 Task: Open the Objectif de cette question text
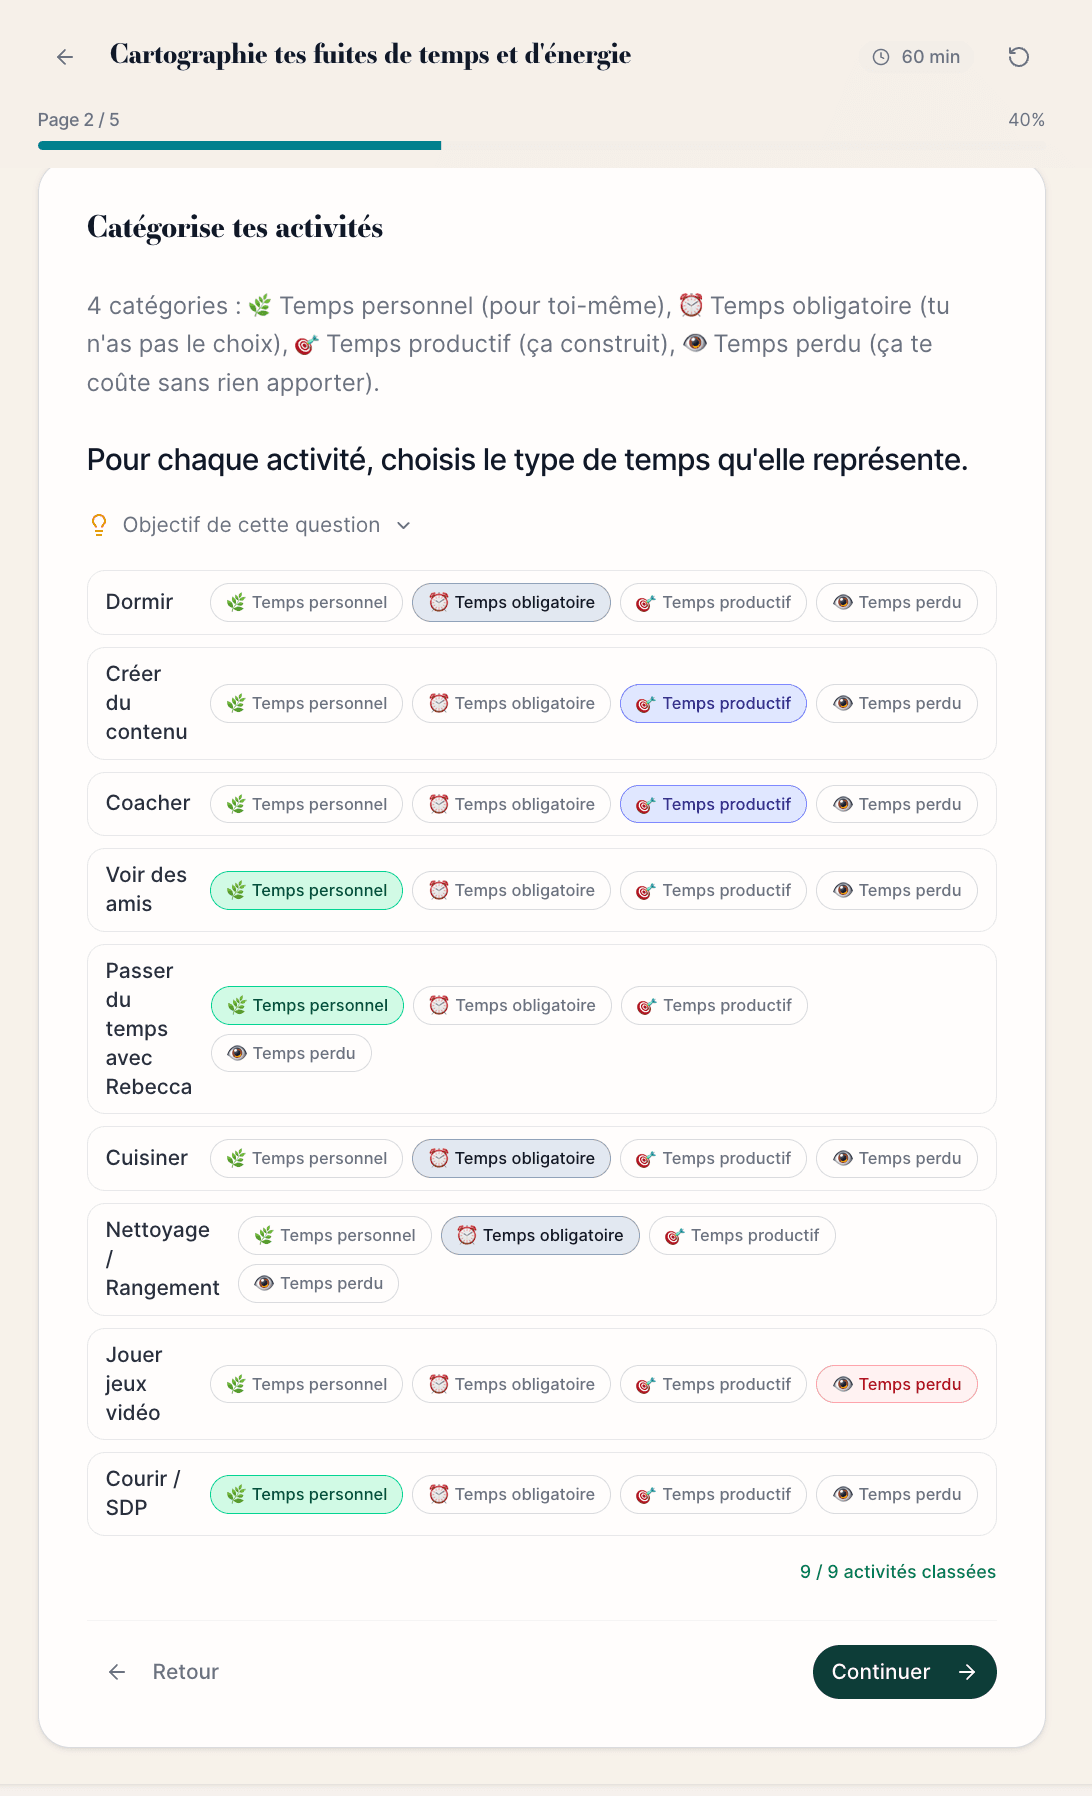[x=251, y=525]
